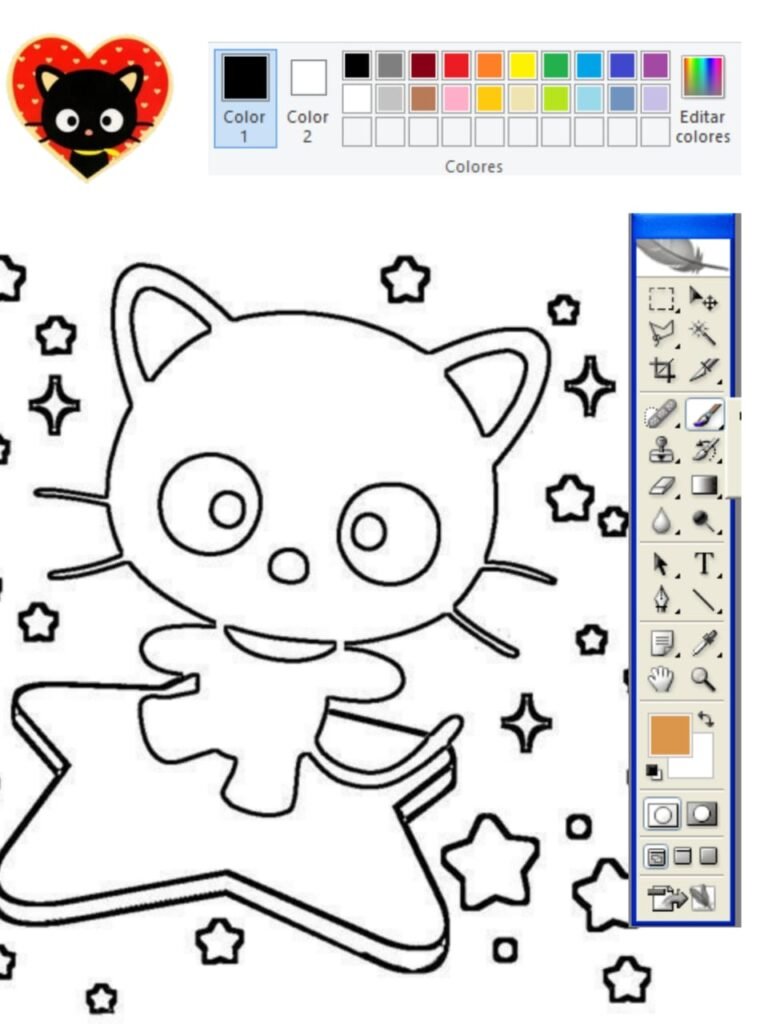Choose the Gradient tool
Viewport: 768px width, 1024px height.
tap(705, 485)
